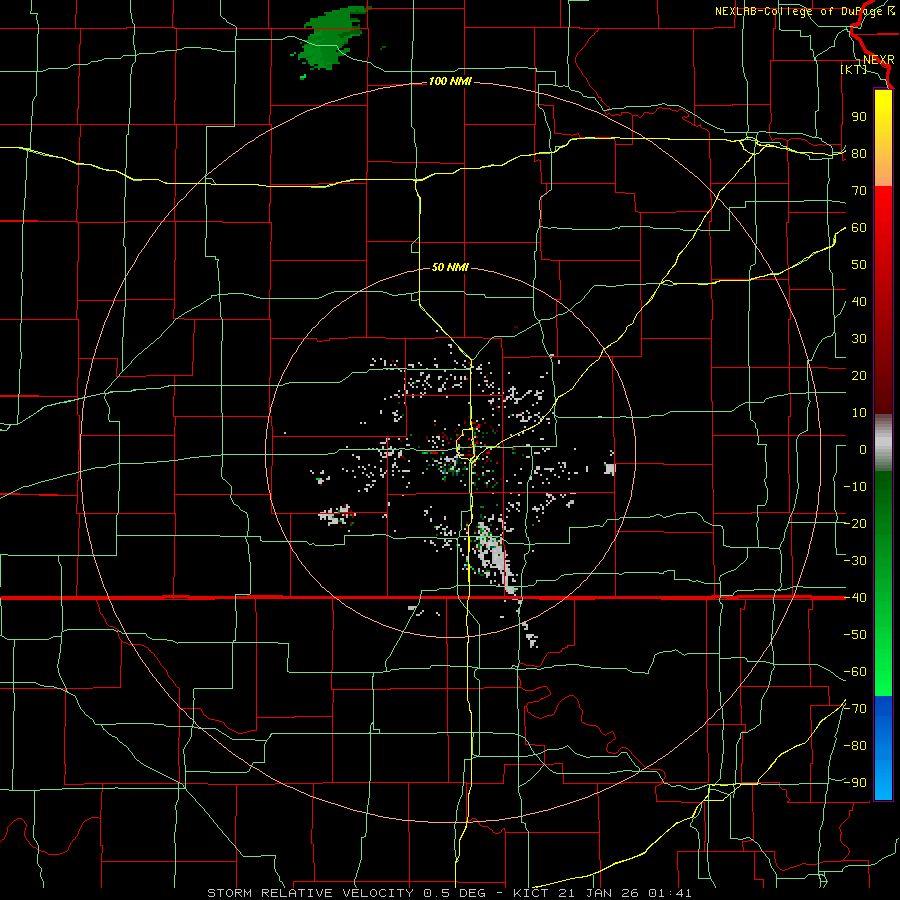Viewport: 900px width, 900px height.
Task: Pick the blue segment of the color bar
Action: click(x=883, y=748)
